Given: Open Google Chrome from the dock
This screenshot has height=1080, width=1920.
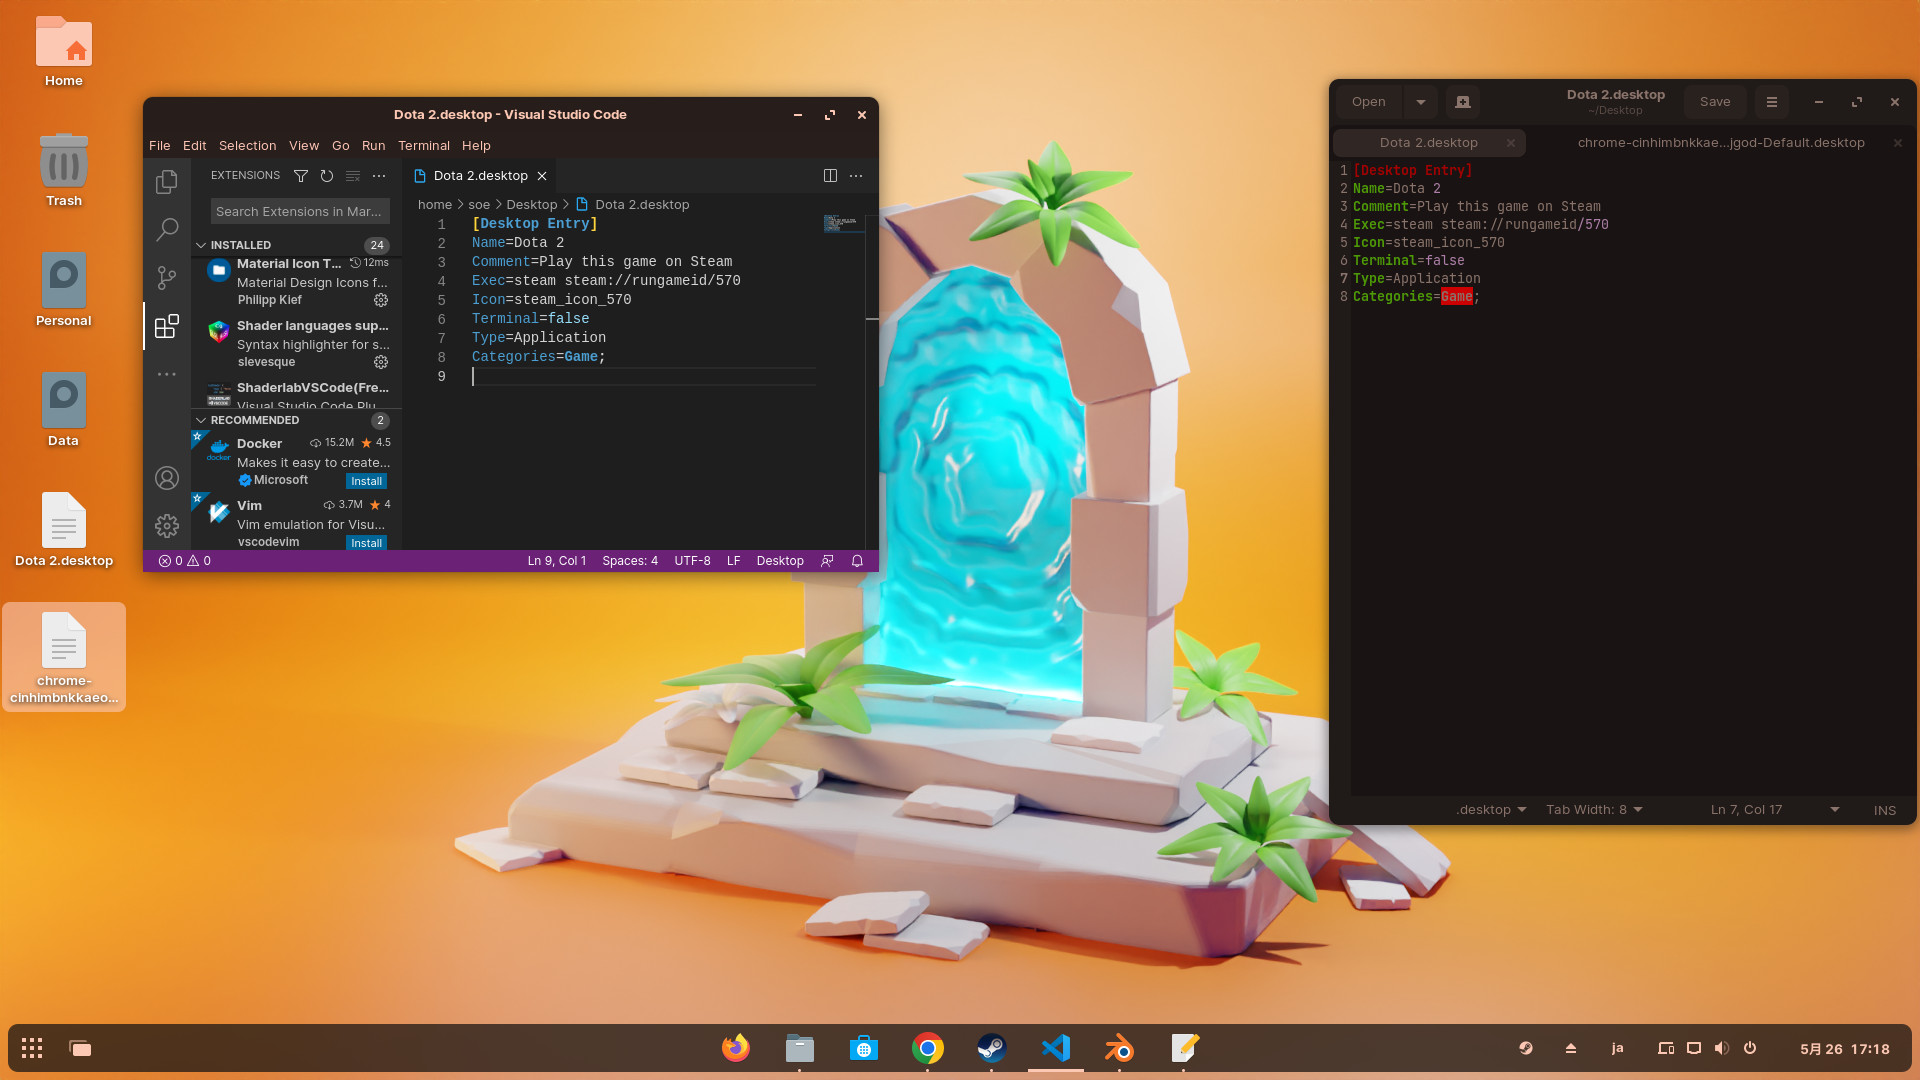Looking at the screenshot, I should click(928, 1048).
